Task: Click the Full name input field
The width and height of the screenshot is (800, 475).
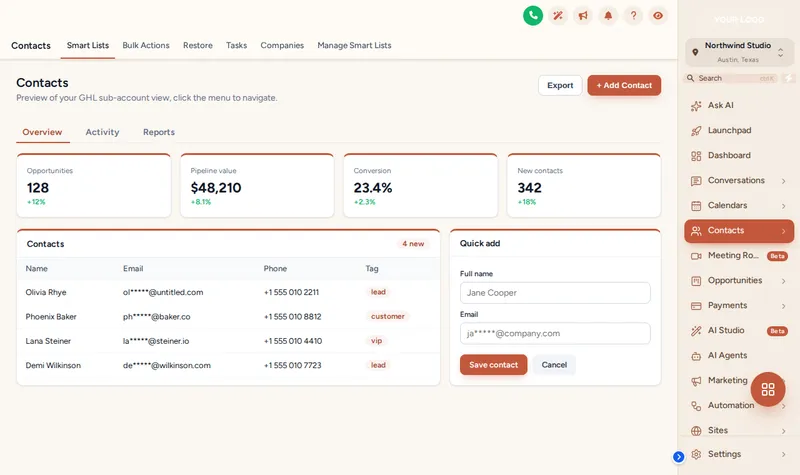Action: pos(555,293)
